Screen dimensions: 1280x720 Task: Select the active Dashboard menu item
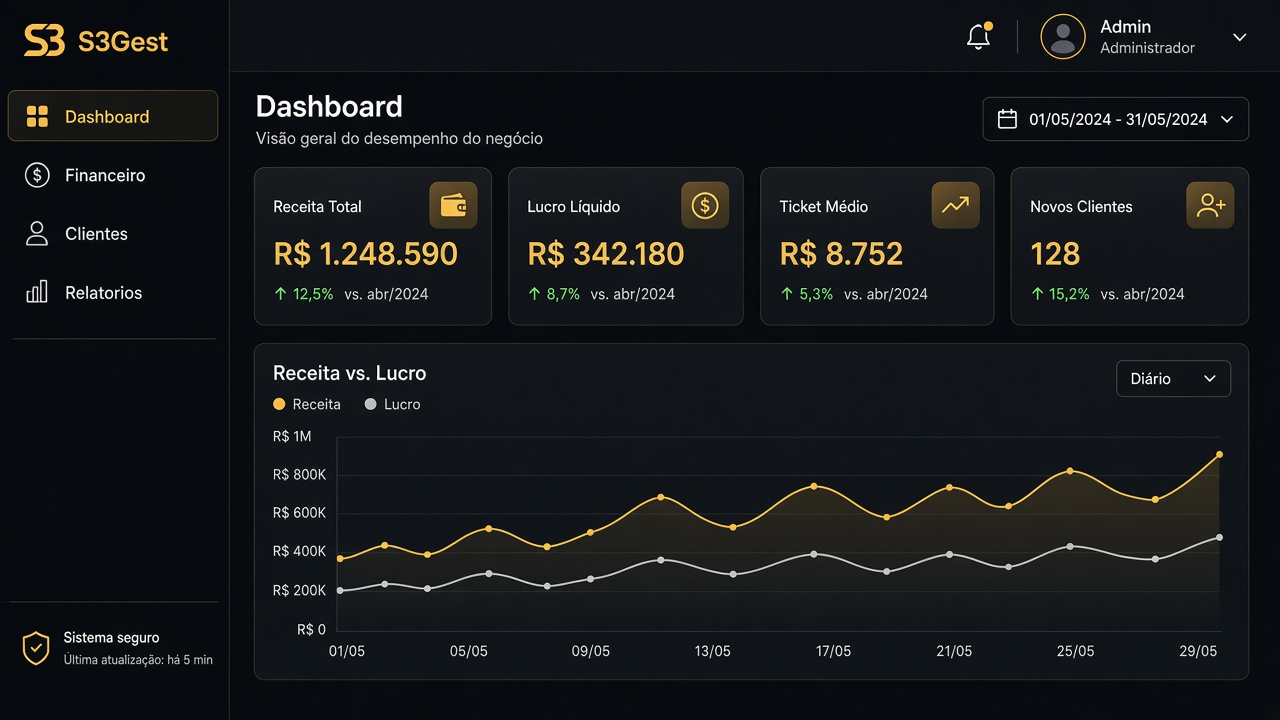(113, 116)
